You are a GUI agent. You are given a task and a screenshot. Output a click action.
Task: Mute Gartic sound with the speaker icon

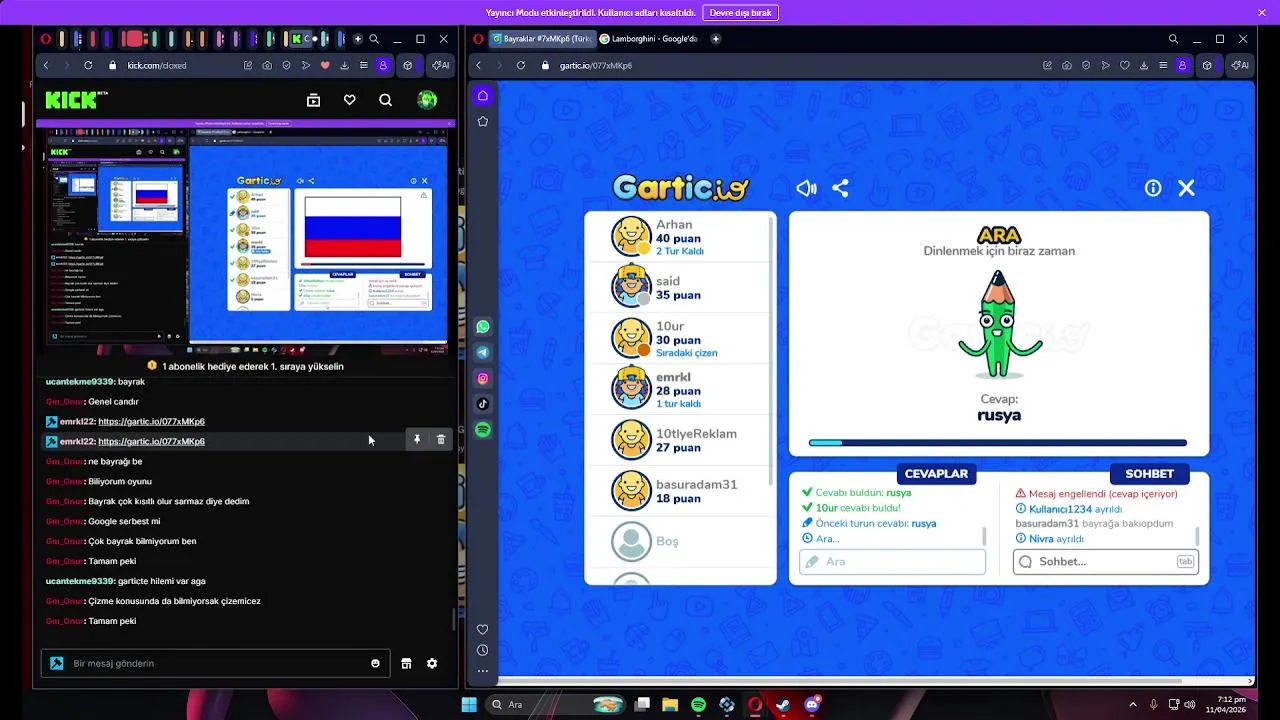point(806,188)
